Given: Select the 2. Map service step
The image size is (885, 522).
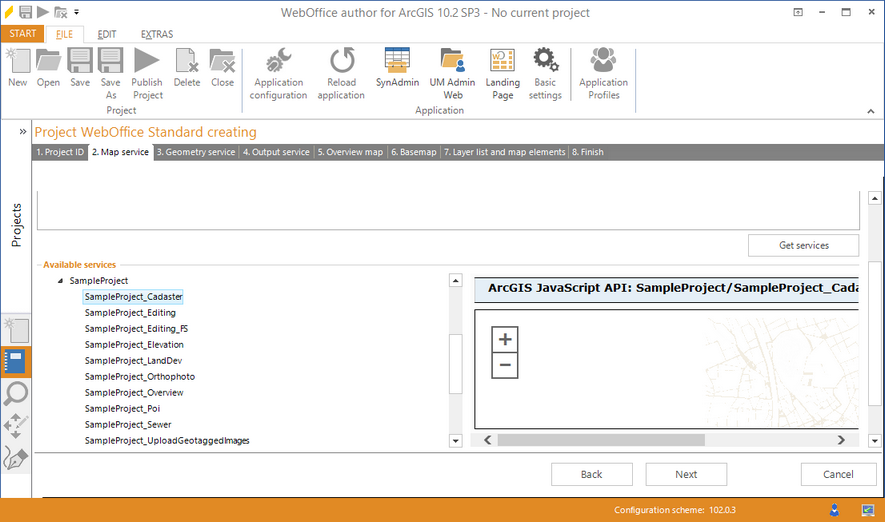Looking at the screenshot, I should click(x=120, y=152).
